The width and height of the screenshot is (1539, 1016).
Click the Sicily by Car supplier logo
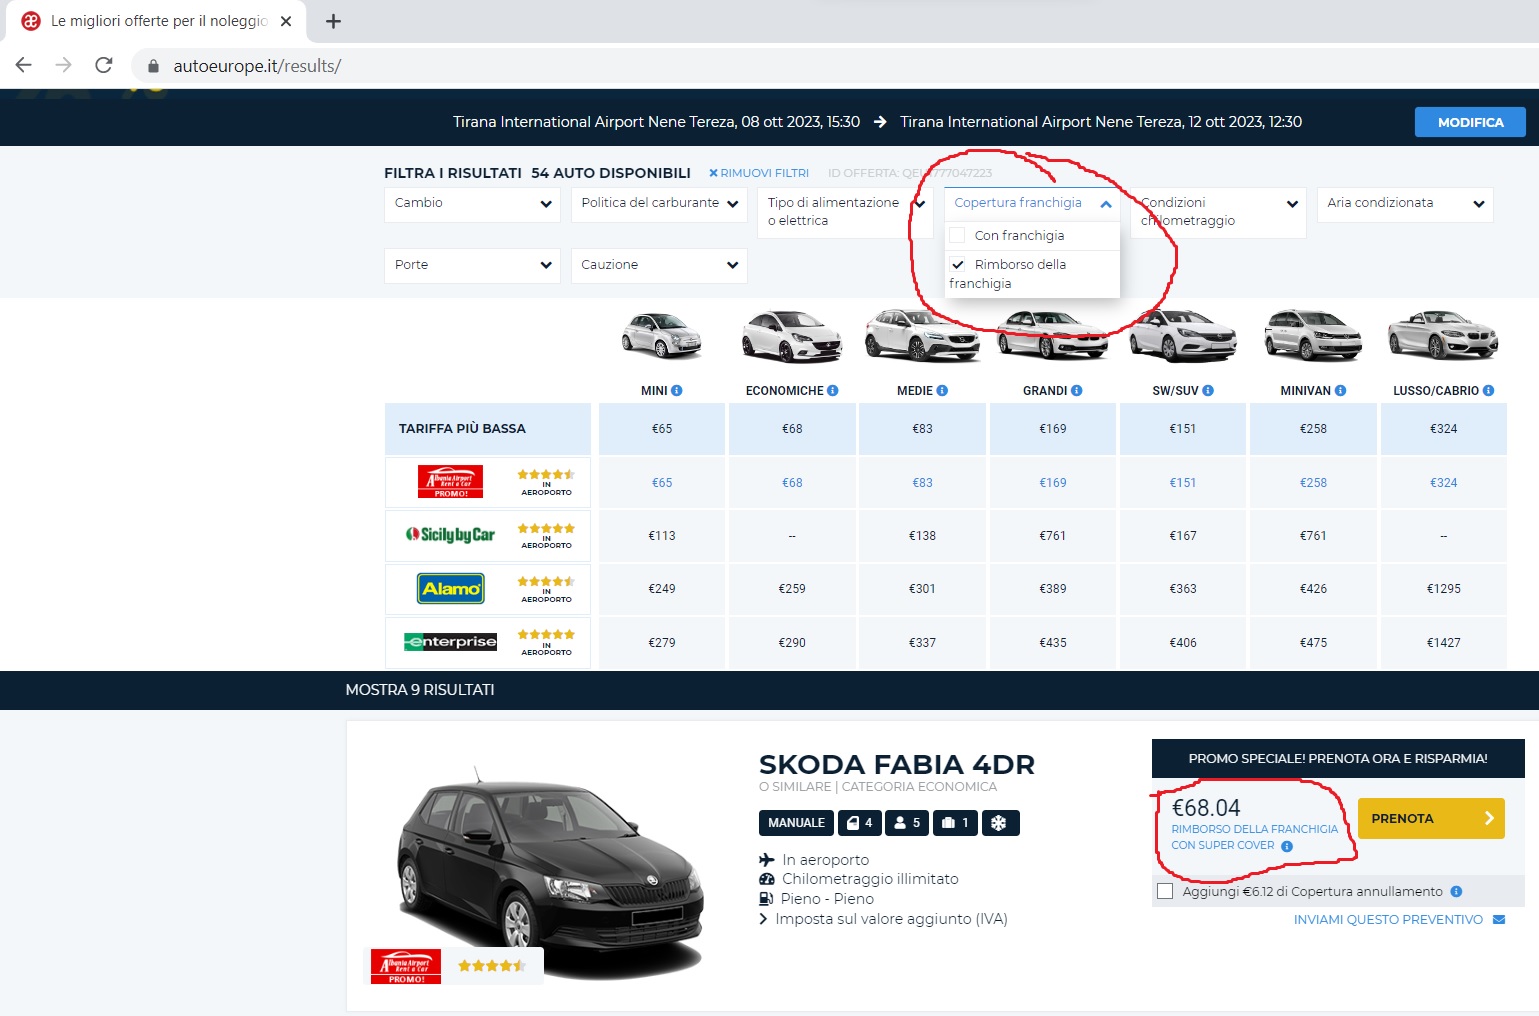tap(450, 535)
